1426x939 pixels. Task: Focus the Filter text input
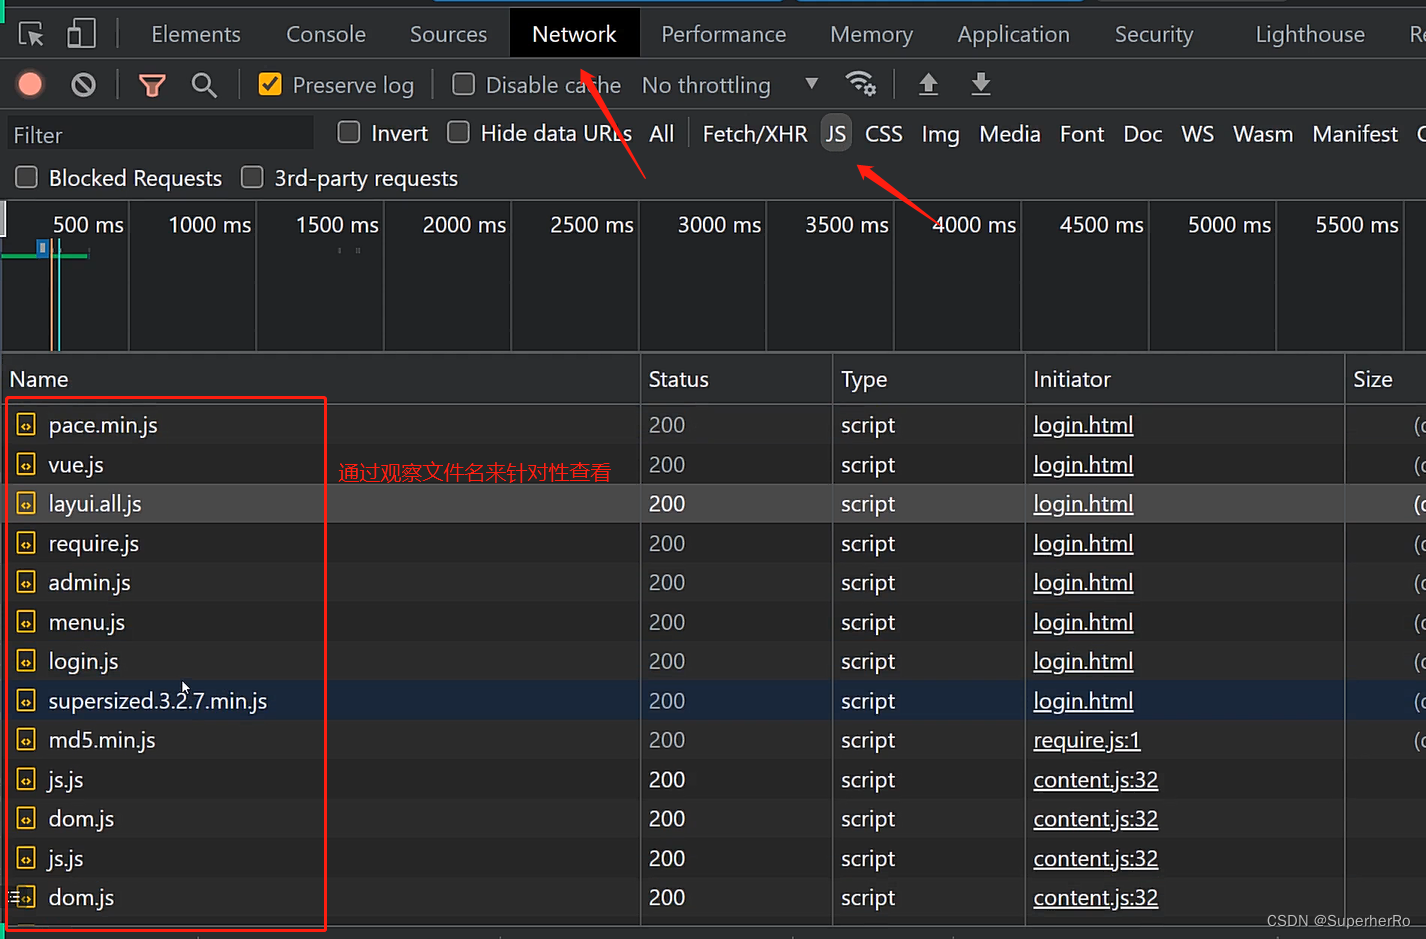click(160, 134)
